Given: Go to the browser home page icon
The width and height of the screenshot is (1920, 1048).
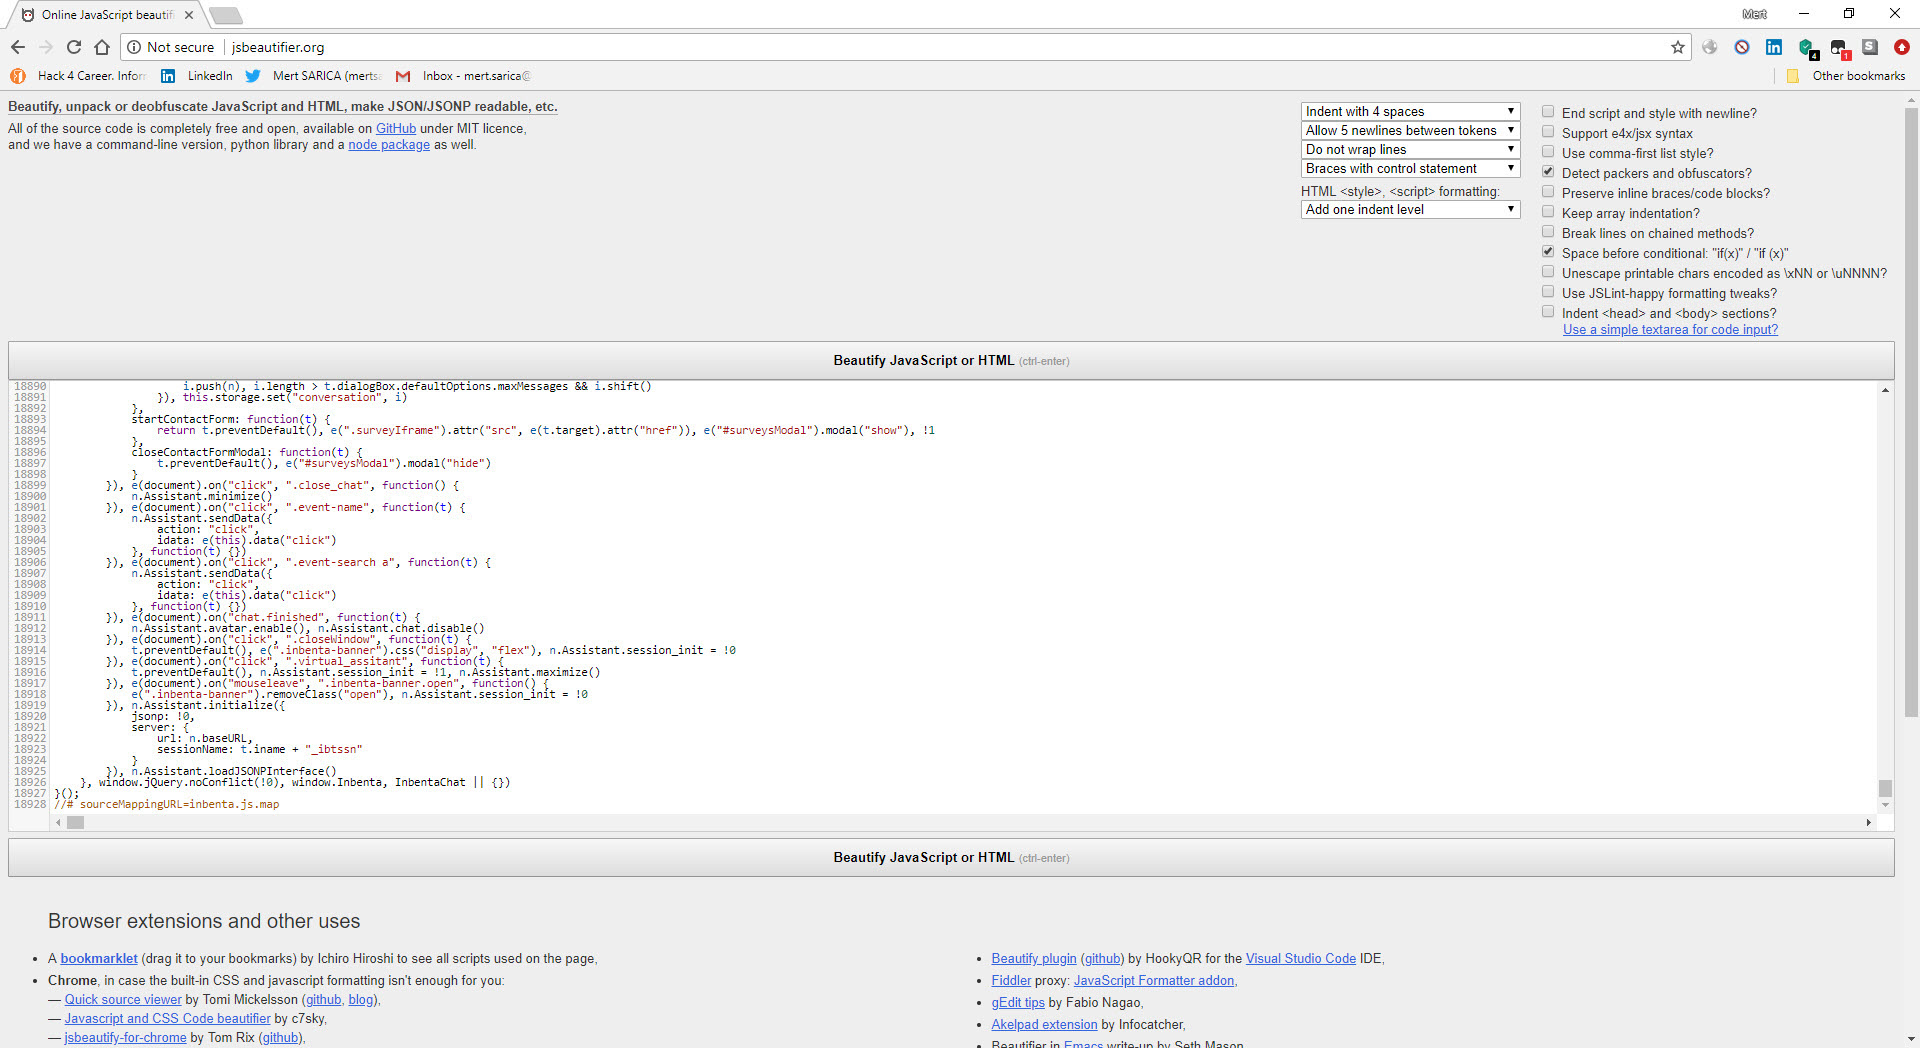Looking at the screenshot, I should (102, 47).
